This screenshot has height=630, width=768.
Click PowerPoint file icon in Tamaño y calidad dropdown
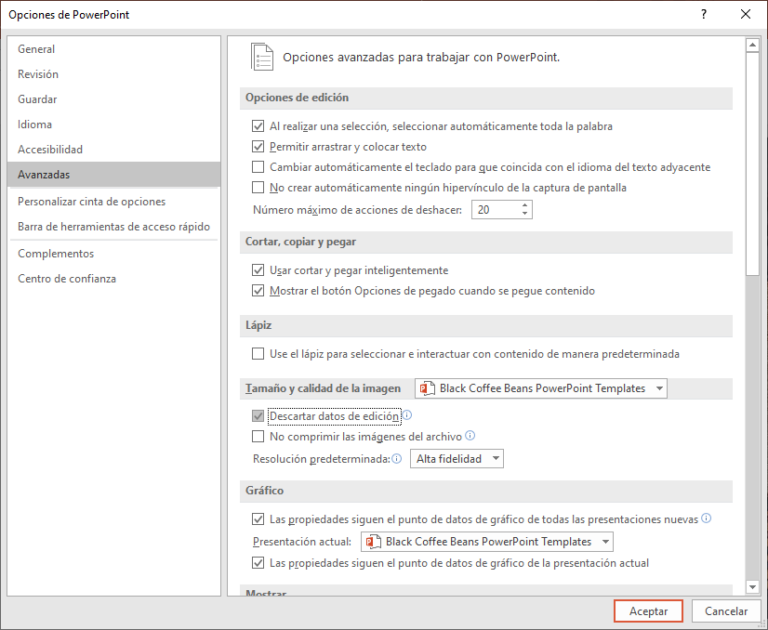(426, 388)
